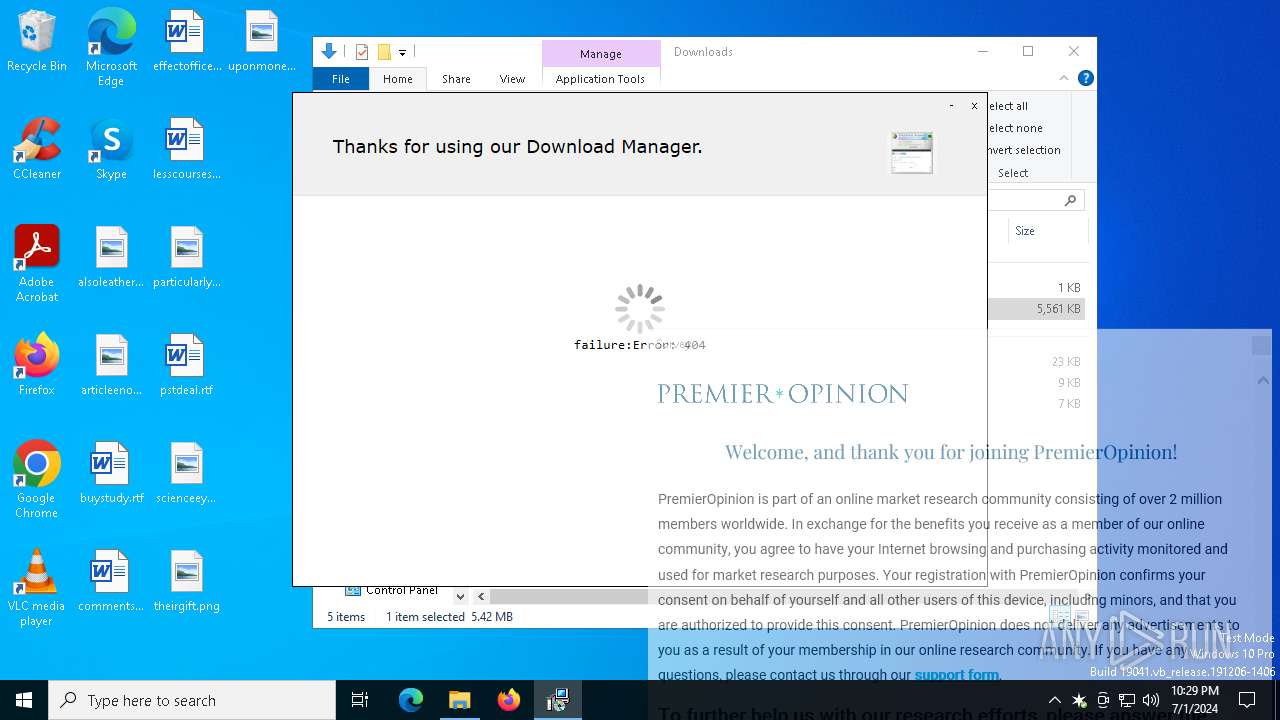Launch Google Chrome from desktop

point(37,480)
